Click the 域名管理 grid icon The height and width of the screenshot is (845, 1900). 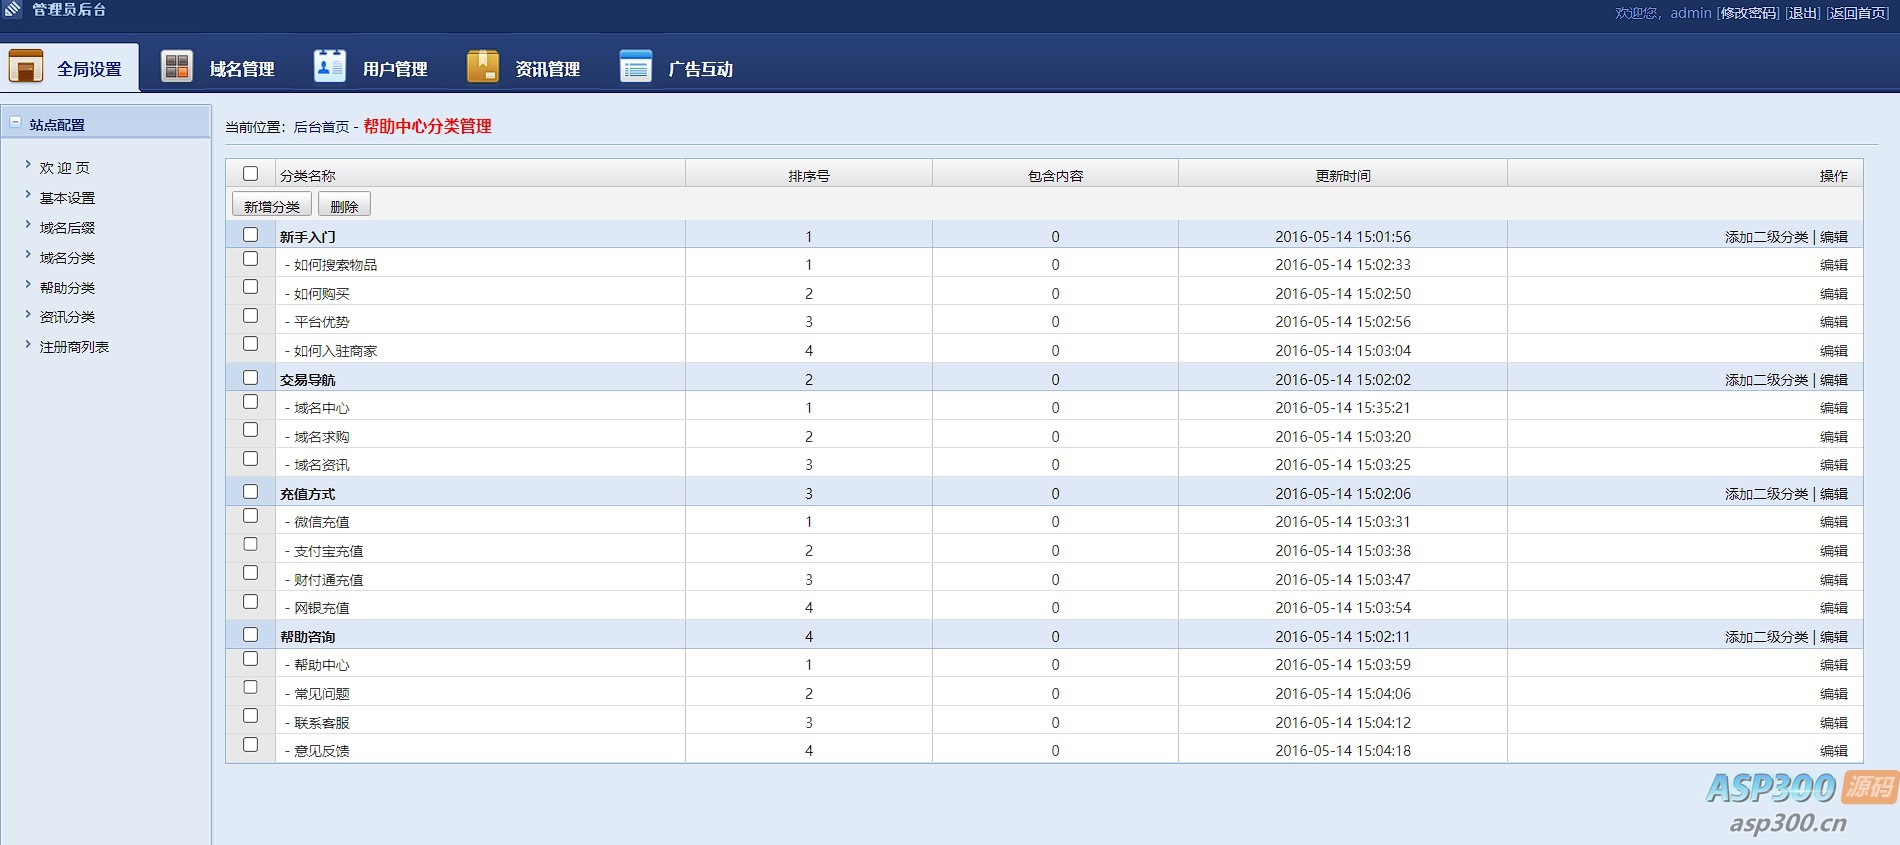(x=177, y=66)
